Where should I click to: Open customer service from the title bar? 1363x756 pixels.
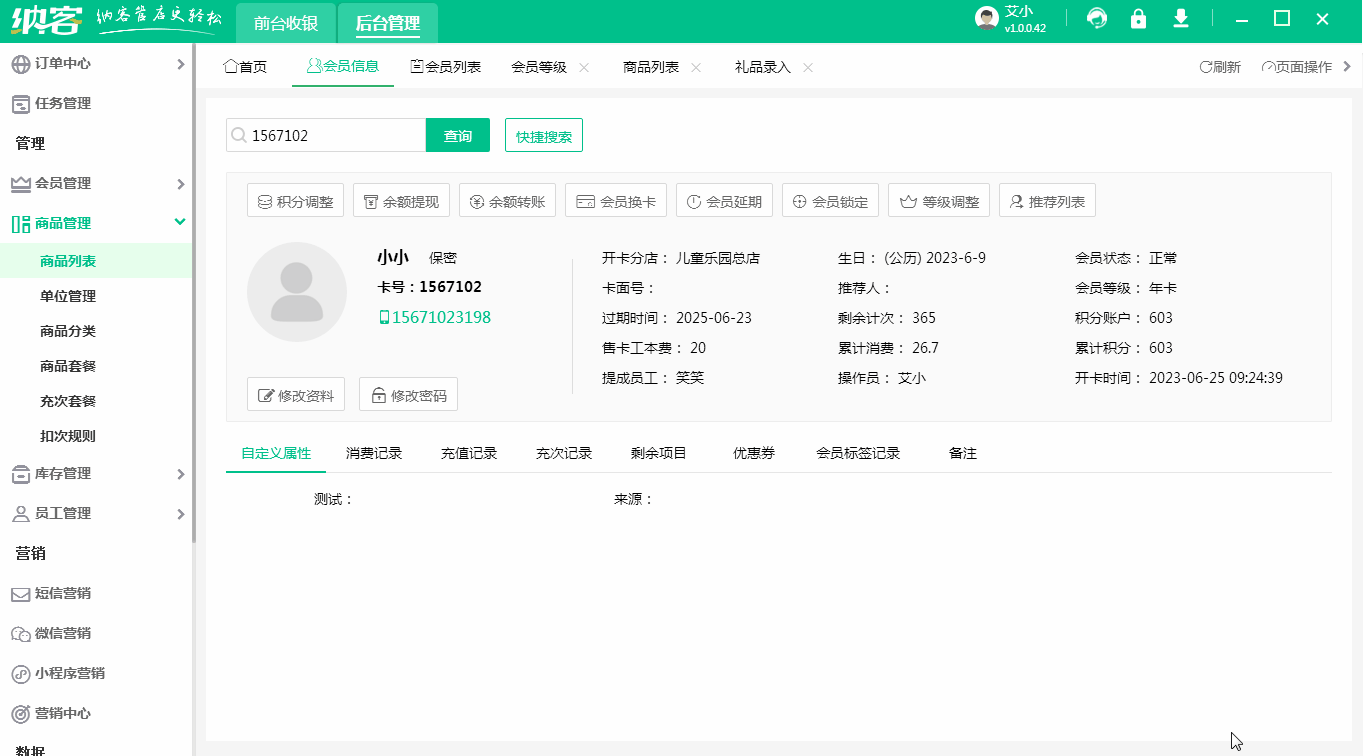coord(1096,18)
